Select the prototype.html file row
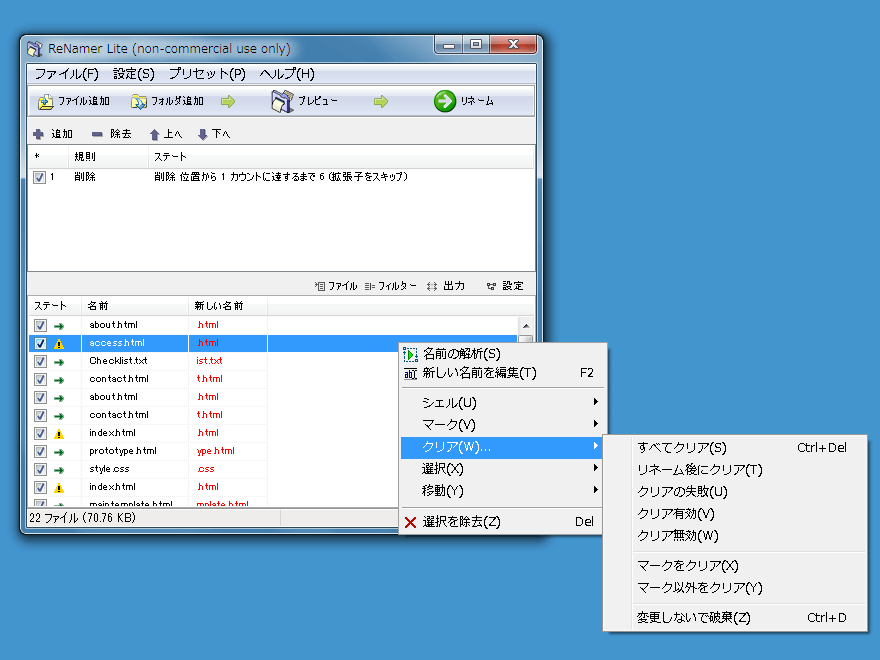This screenshot has width=880, height=660. coord(273,451)
